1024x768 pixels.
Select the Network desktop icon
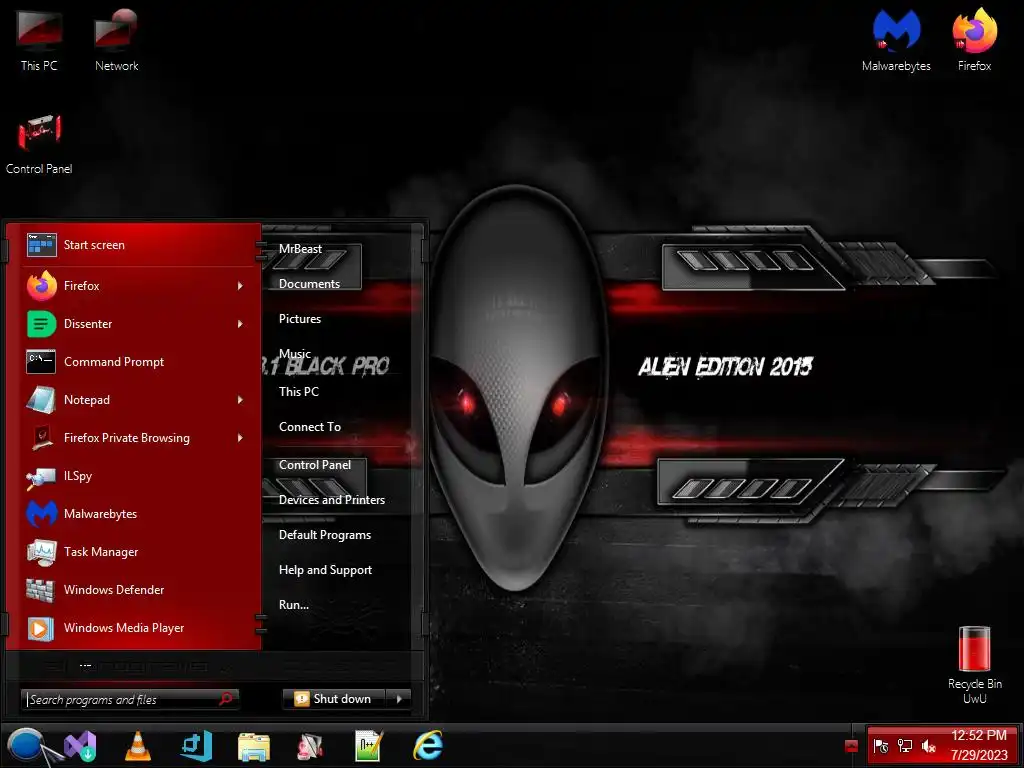pyautogui.click(x=116, y=40)
